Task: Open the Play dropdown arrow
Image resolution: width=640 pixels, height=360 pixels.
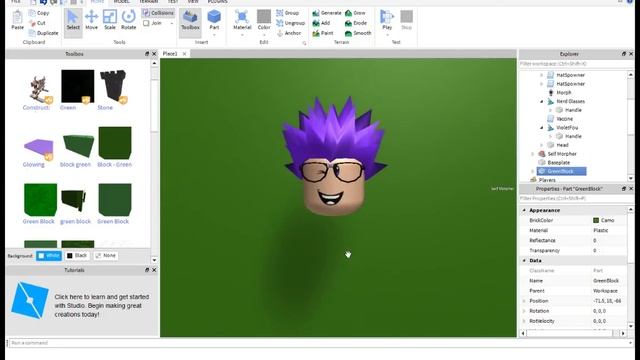Action: pos(387,35)
